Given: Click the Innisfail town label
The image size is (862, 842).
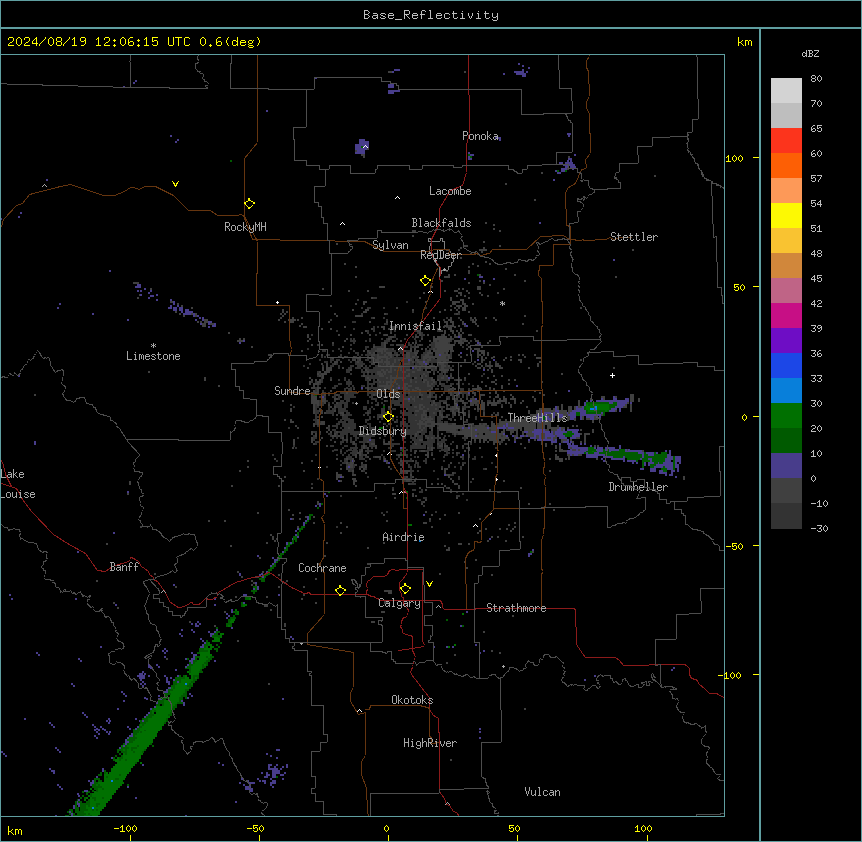Looking at the screenshot, I should point(415,326).
